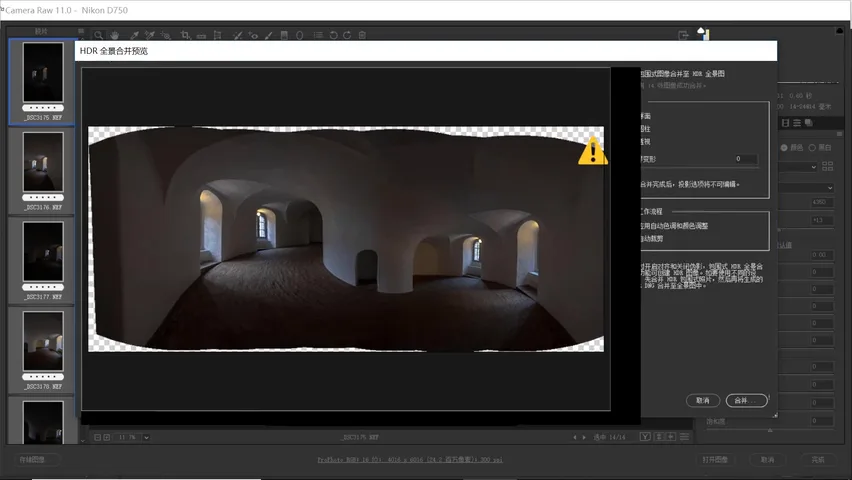Toggle apply auto tone and color adjustments
This screenshot has height=480, width=852.
[x=674, y=226]
